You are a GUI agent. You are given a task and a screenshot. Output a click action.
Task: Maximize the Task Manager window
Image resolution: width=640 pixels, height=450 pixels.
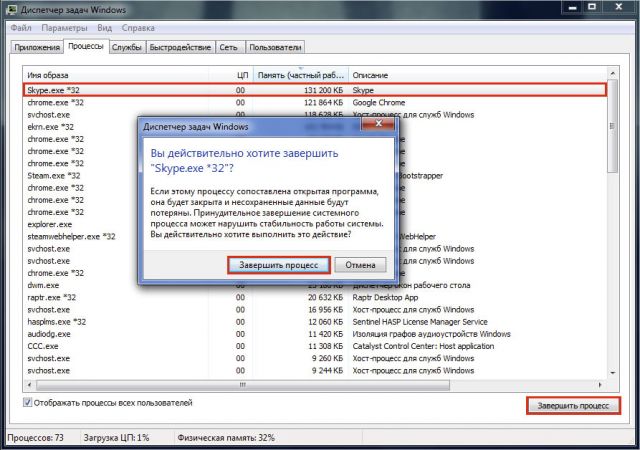pyautogui.click(x=592, y=7)
